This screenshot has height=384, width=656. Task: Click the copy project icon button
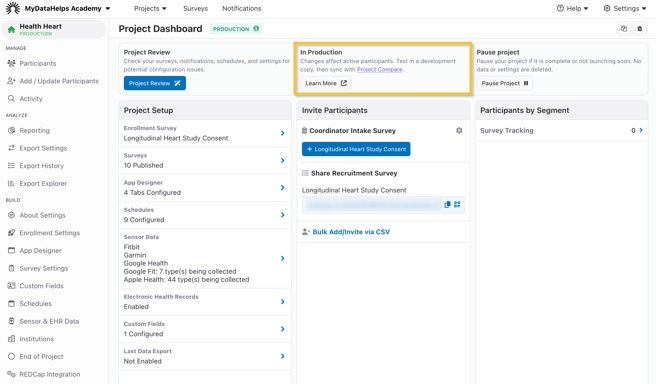[624, 28]
